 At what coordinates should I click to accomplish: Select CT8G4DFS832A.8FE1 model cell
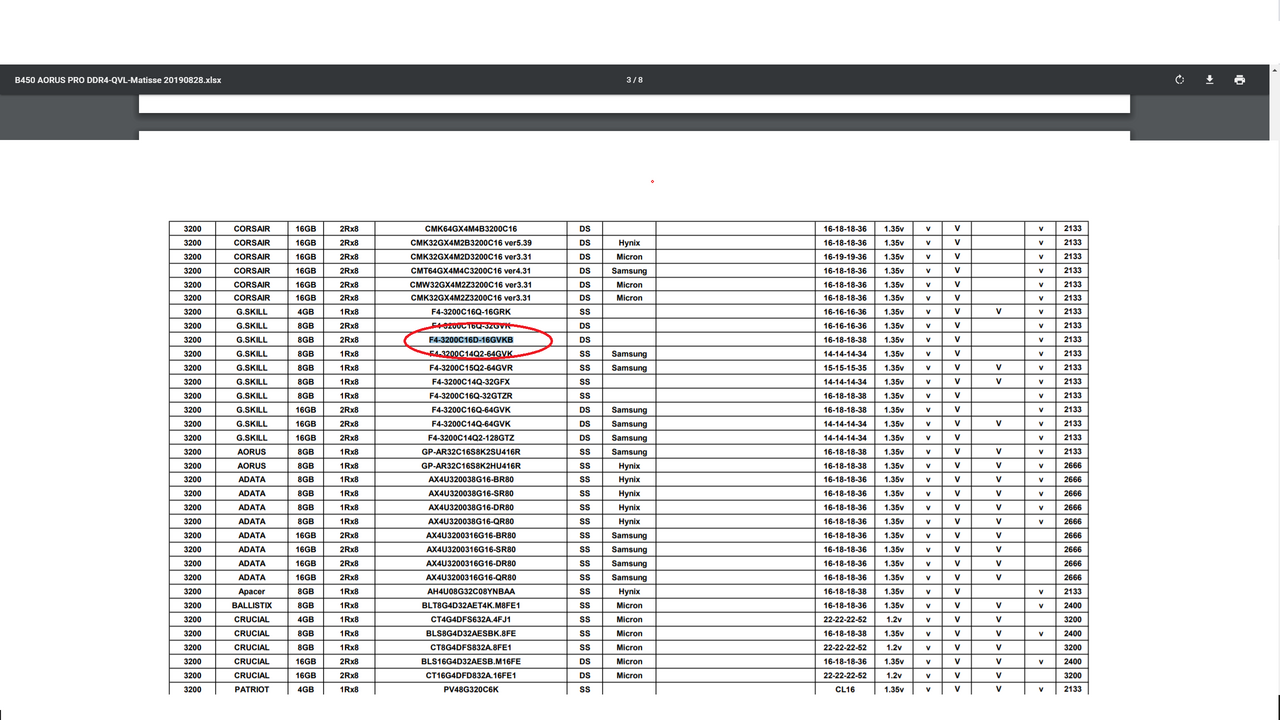(471, 648)
